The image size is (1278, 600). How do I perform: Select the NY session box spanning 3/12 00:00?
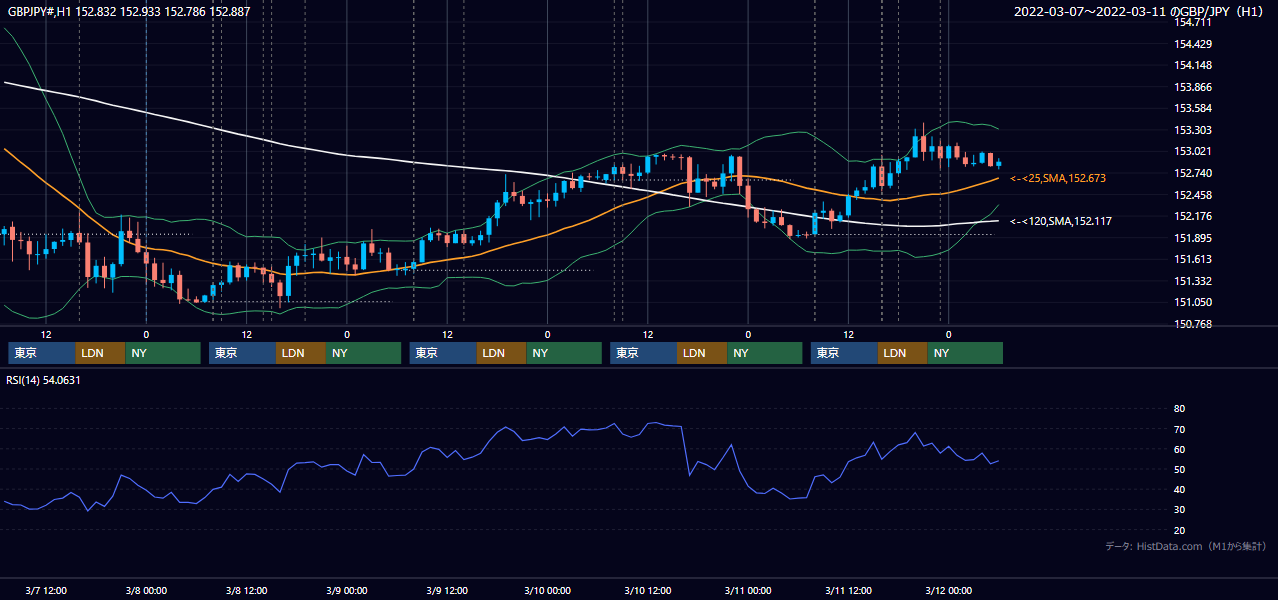click(966, 353)
